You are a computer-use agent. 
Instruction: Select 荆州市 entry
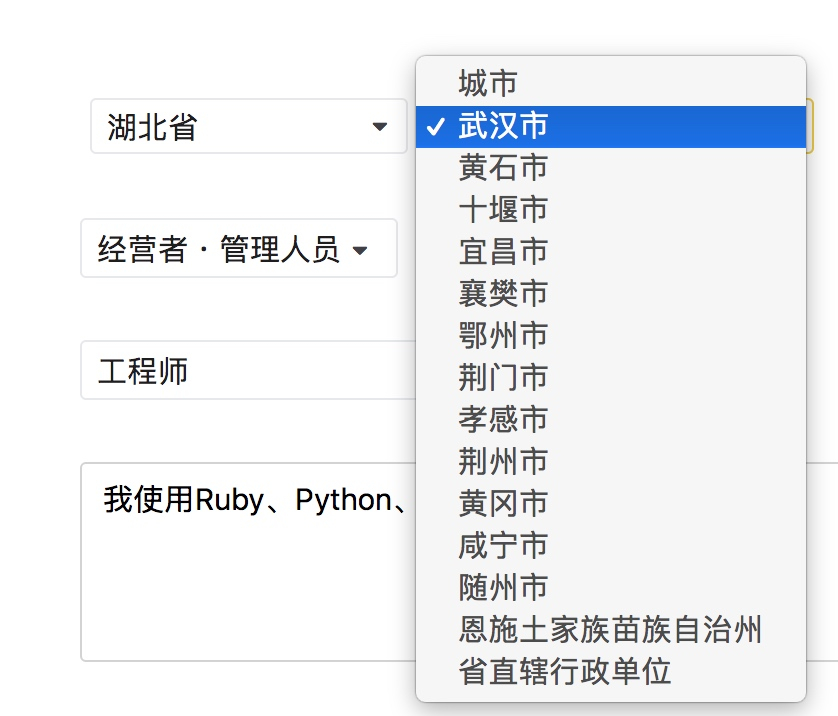610,461
